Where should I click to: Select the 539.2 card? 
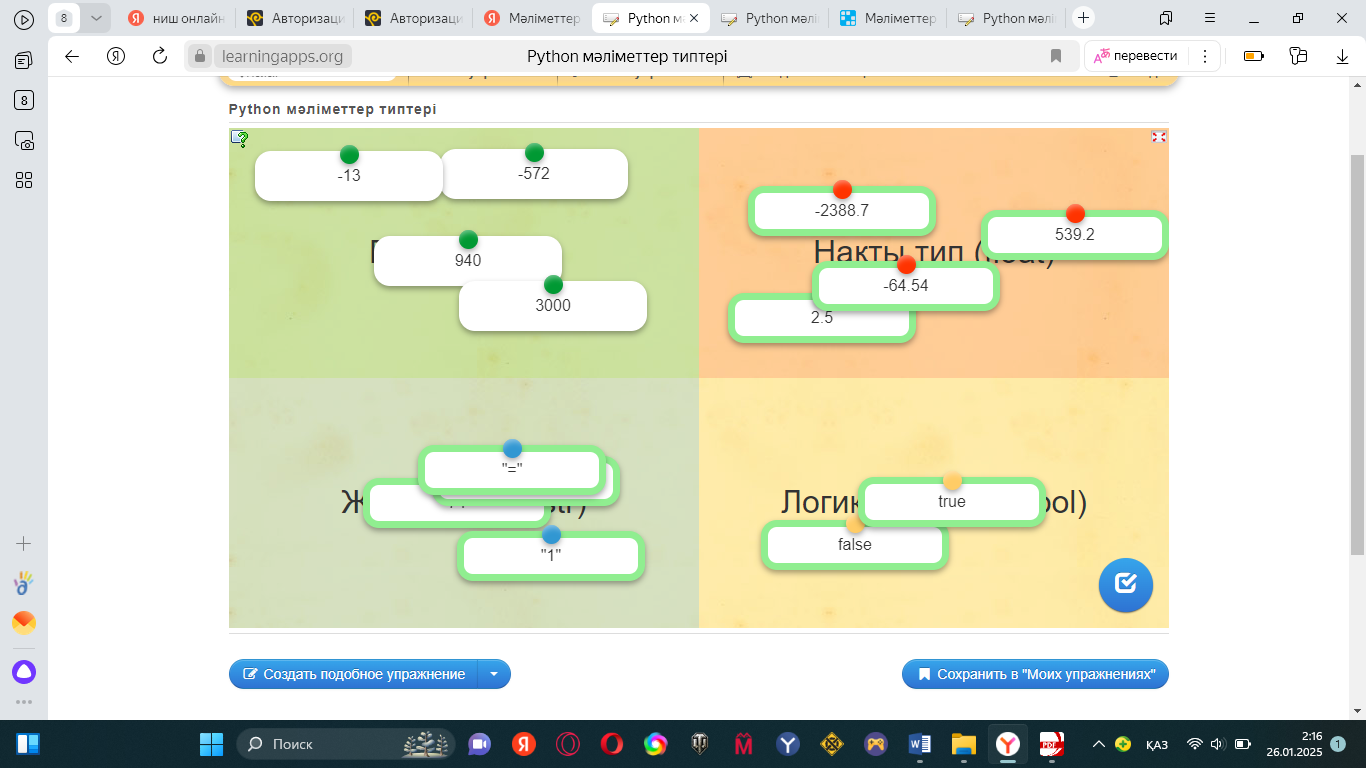click(x=1075, y=235)
